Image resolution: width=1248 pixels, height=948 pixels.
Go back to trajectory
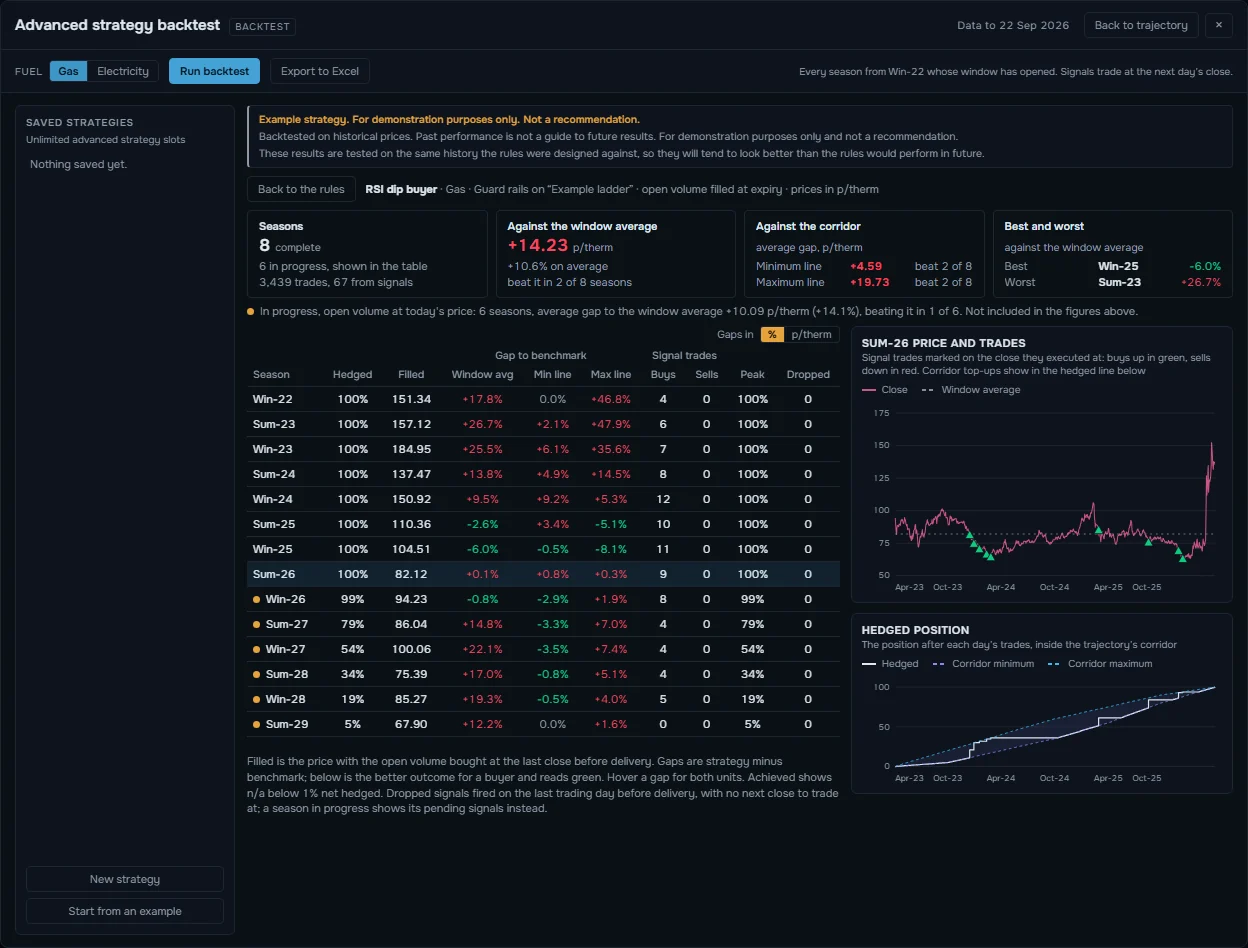1141,25
